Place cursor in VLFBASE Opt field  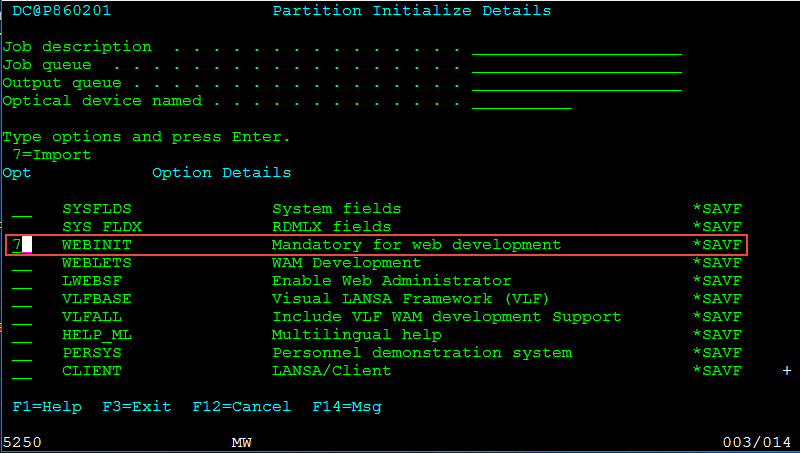(22, 299)
